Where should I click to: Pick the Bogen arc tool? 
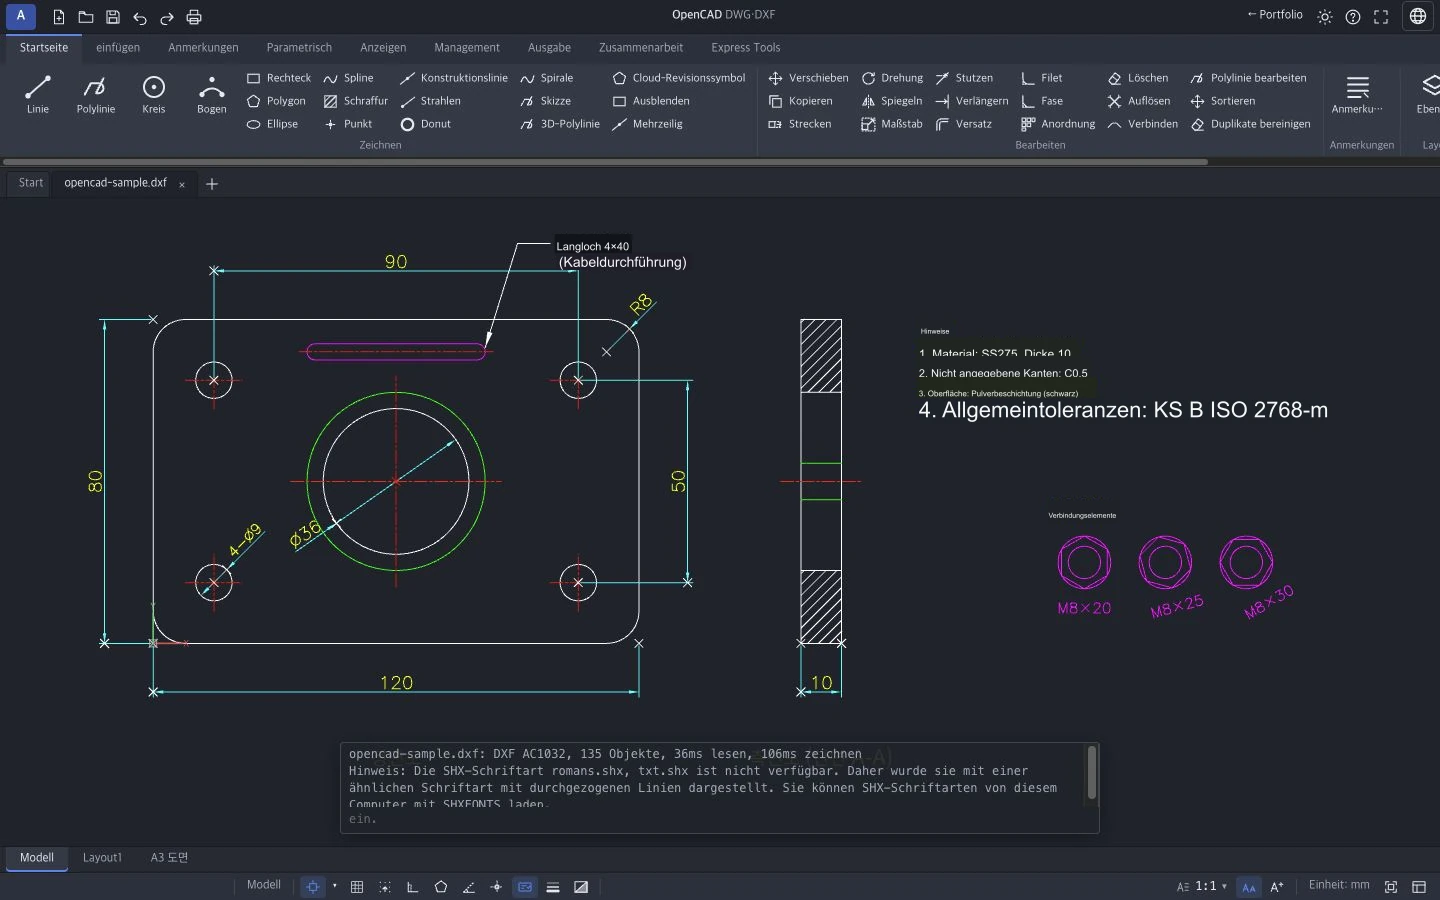(x=212, y=95)
